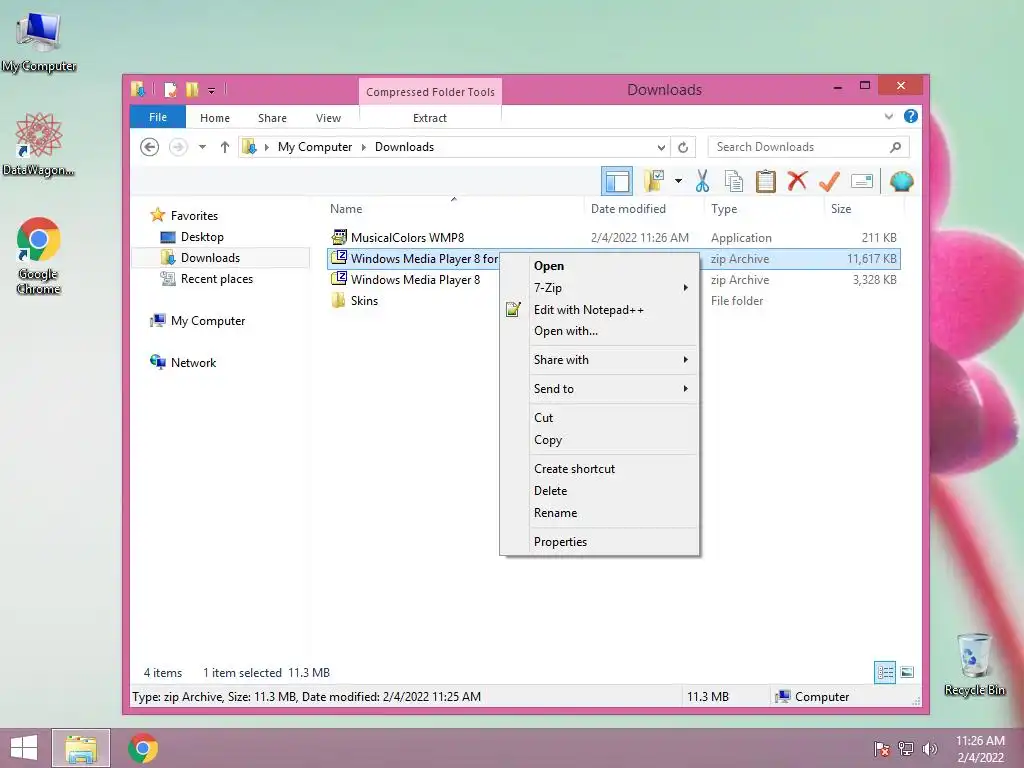This screenshot has width=1024, height=768.
Task: Open the recent locations dropdown arrow
Action: (x=202, y=147)
